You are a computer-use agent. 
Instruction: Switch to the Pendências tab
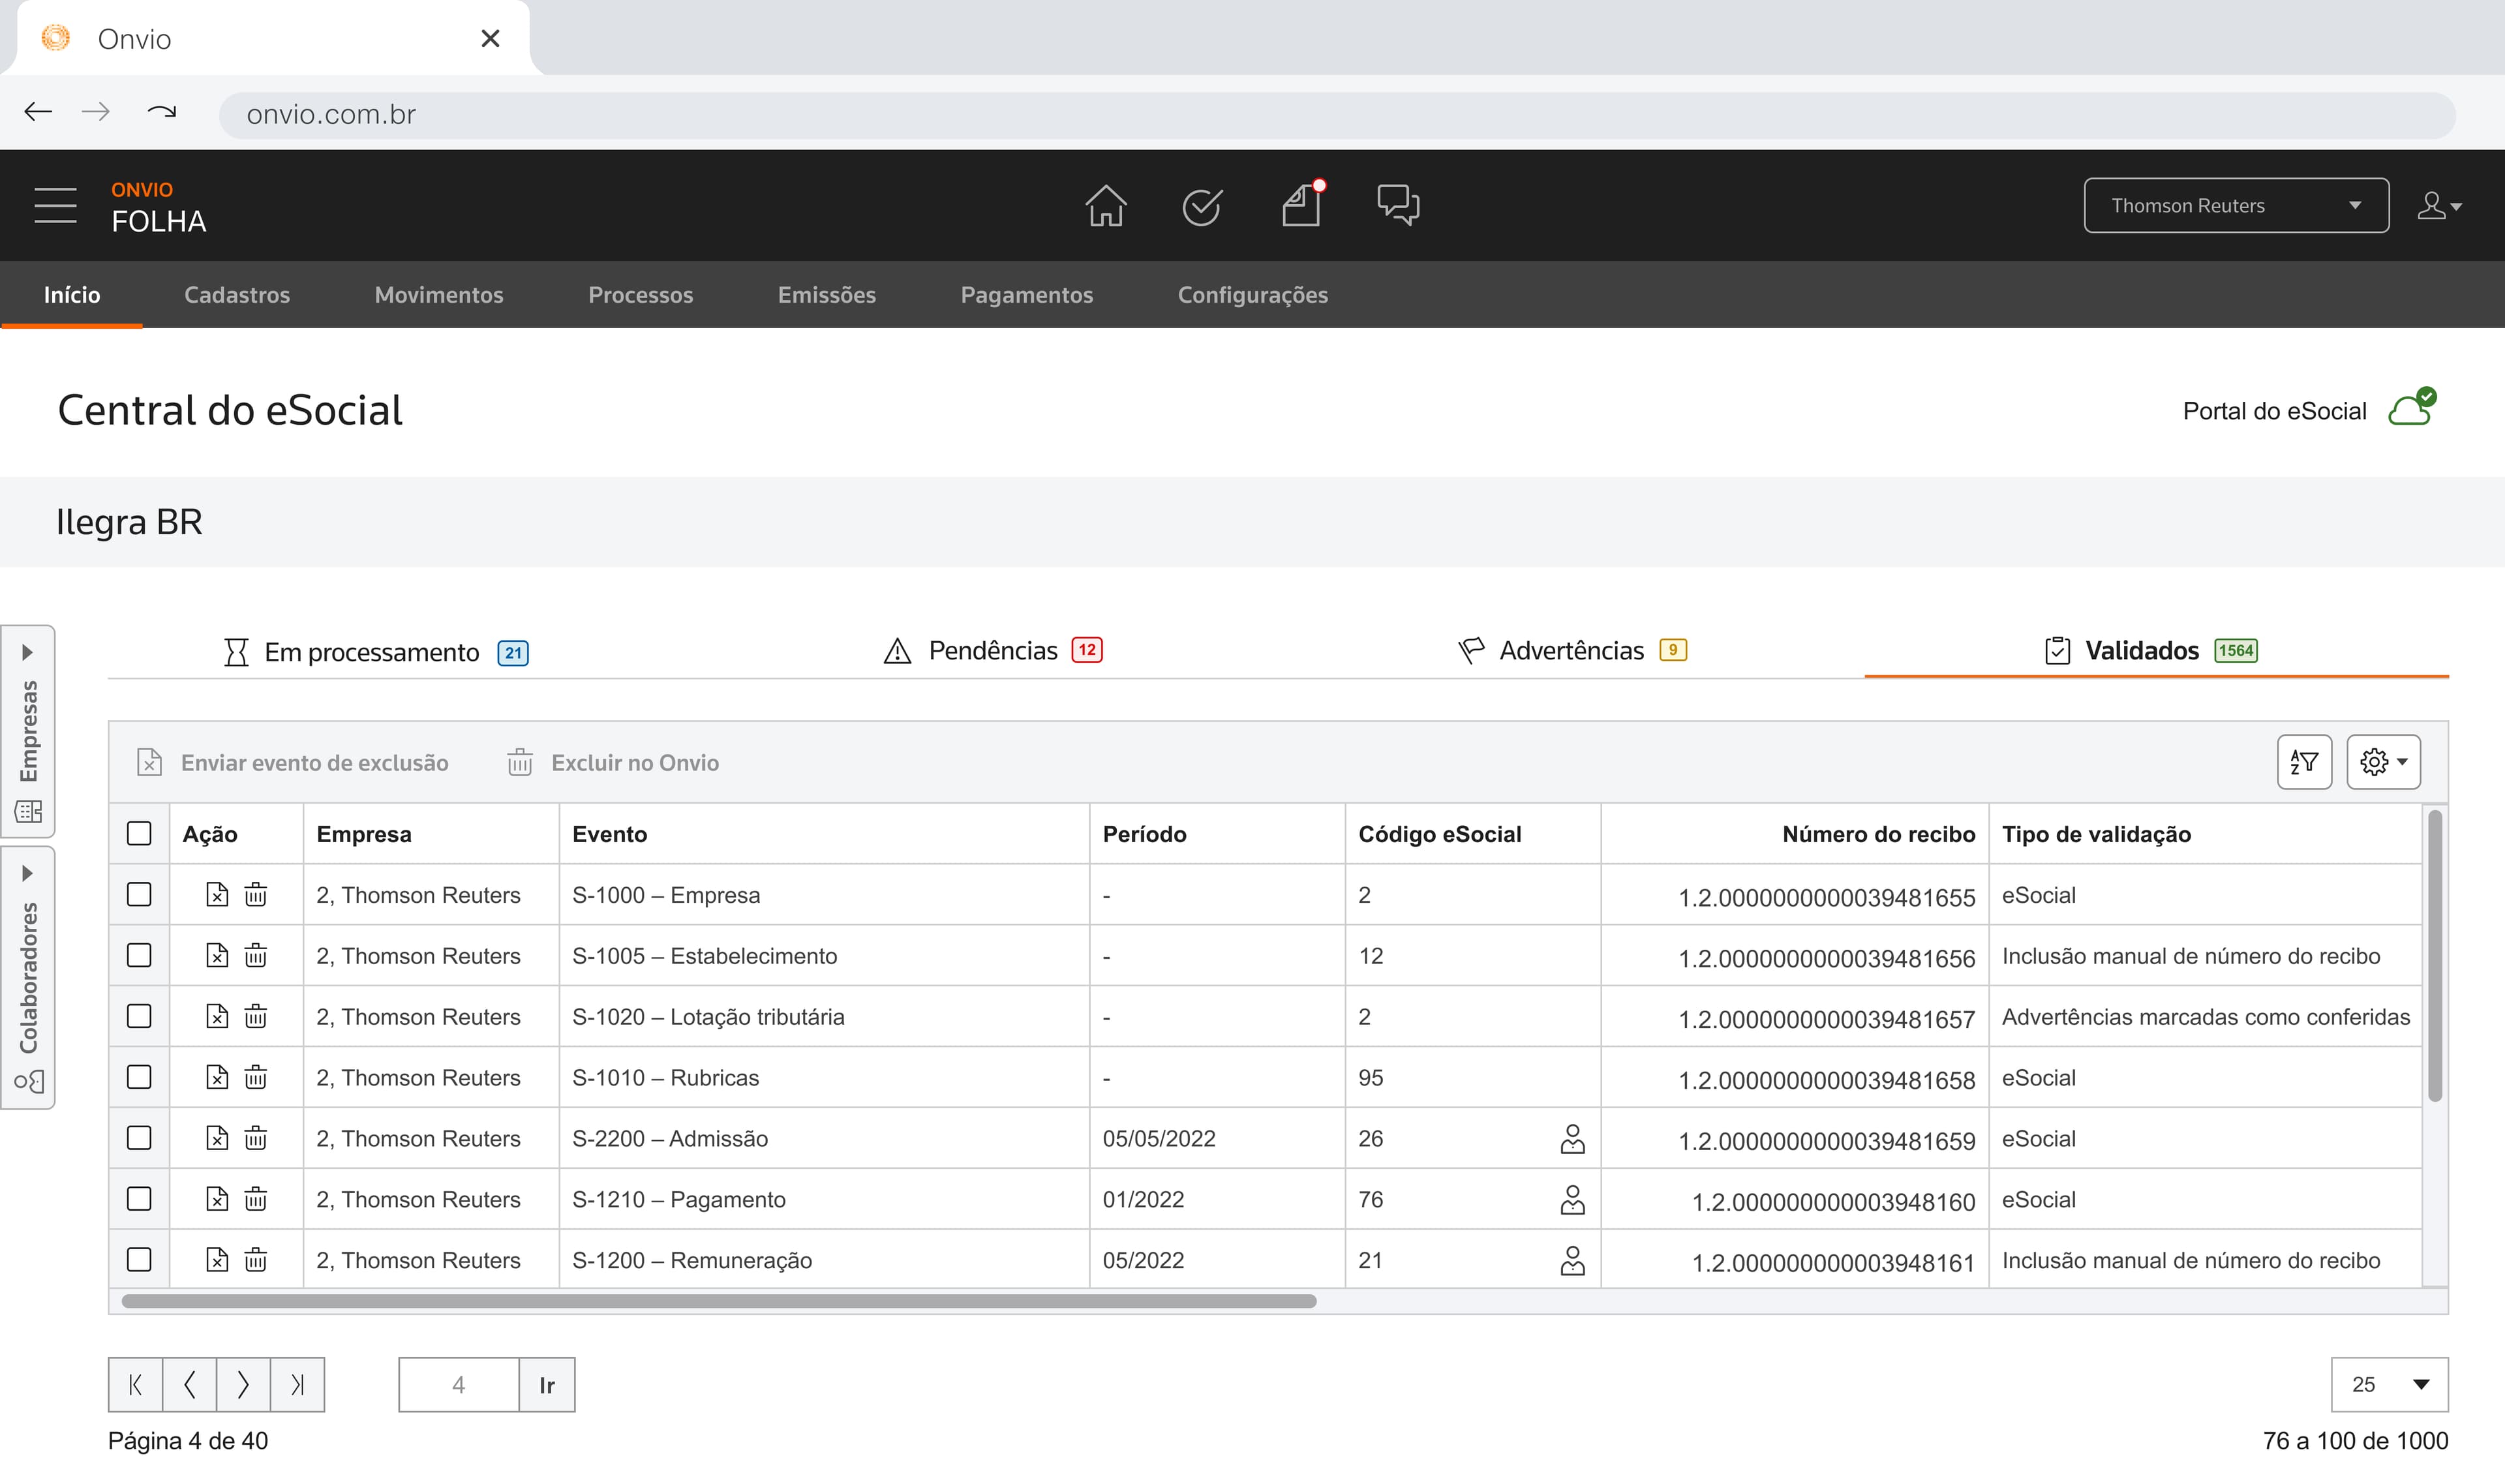[x=994, y=650]
